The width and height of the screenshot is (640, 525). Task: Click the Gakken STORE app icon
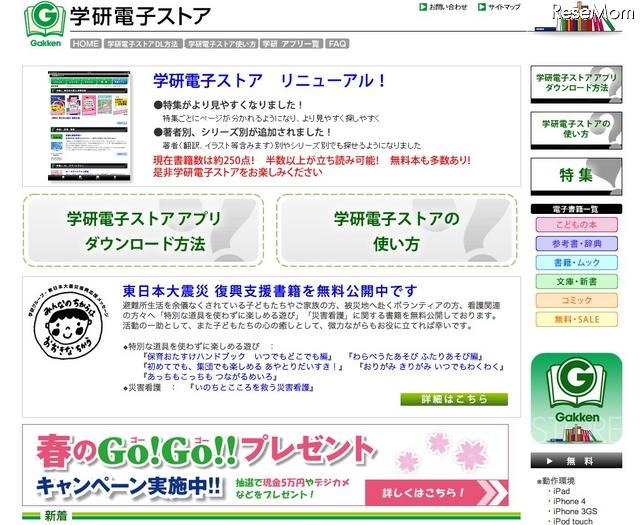[x=576, y=398]
